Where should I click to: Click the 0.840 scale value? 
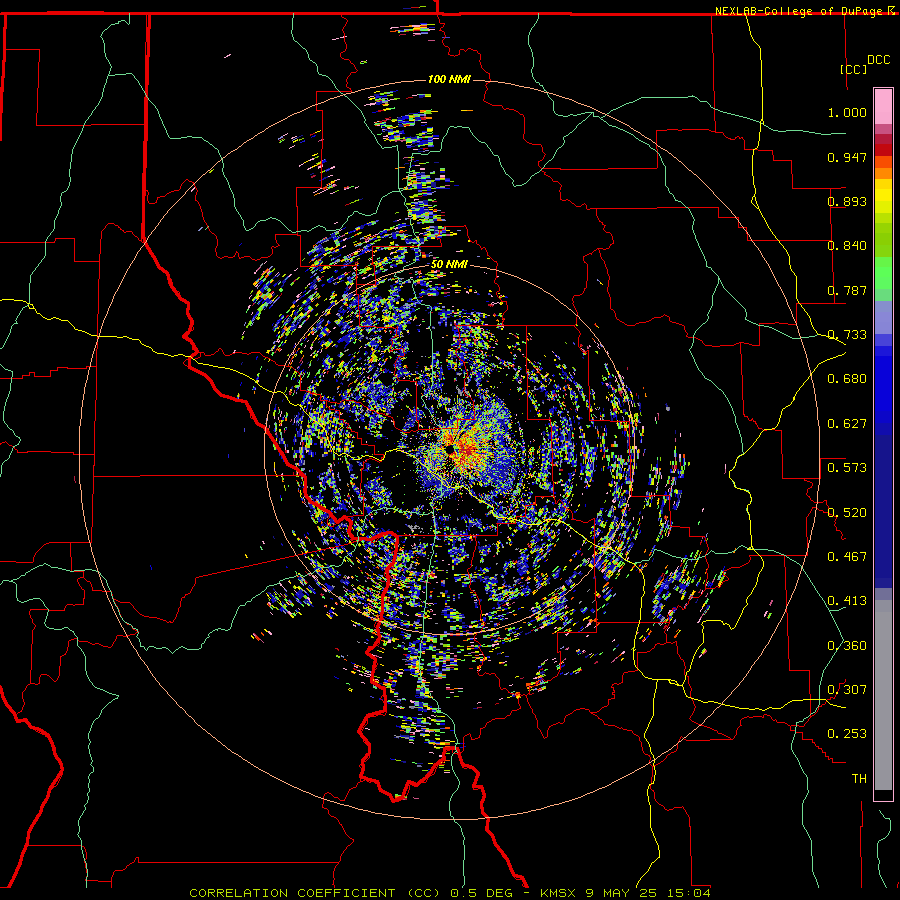(847, 246)
